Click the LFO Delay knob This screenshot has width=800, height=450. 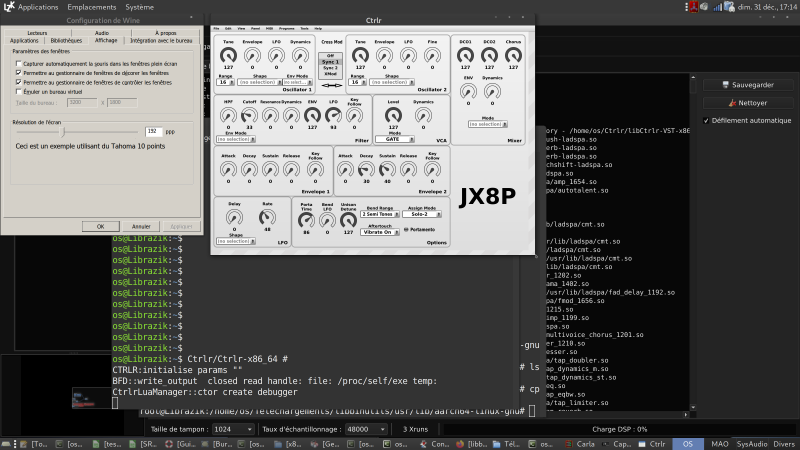point(234,217)
